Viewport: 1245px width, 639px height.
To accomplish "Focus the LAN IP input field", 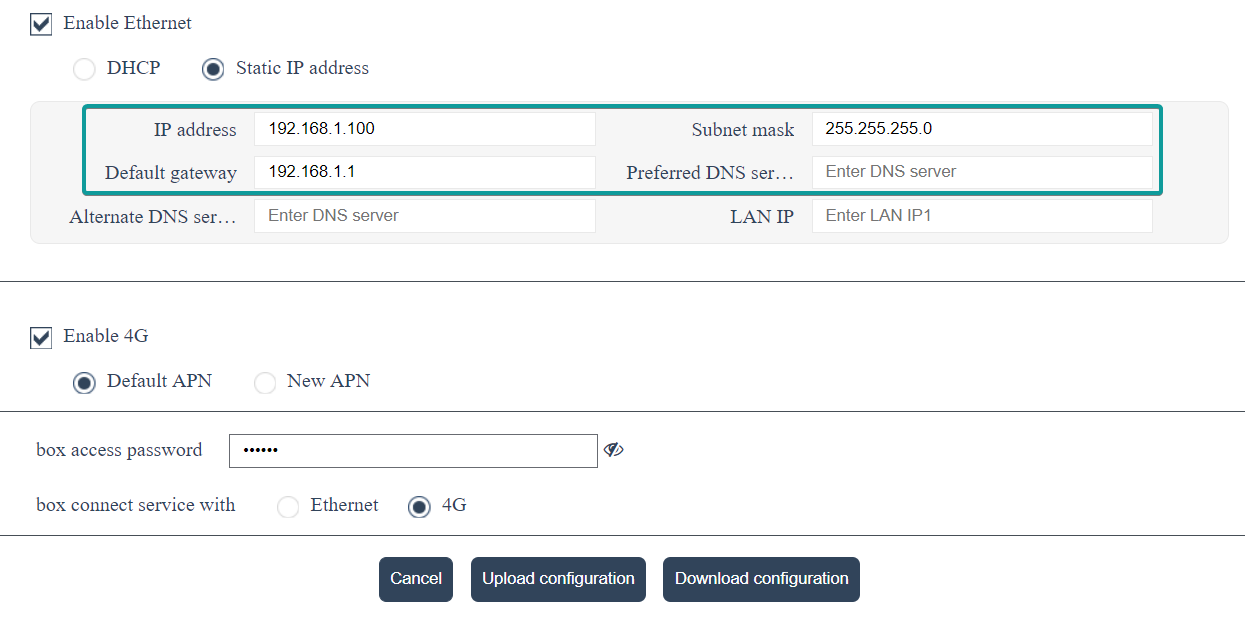I will tap(981, 216).
